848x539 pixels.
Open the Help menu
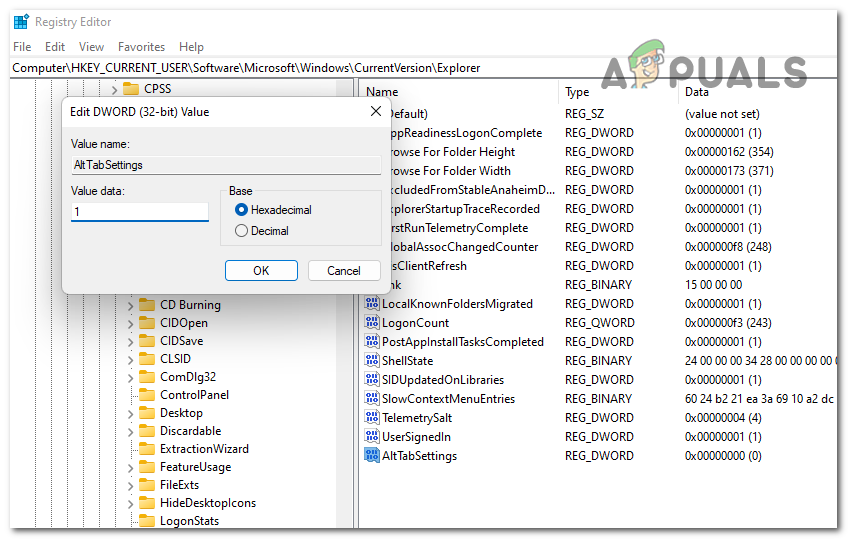tap(191, 47)
